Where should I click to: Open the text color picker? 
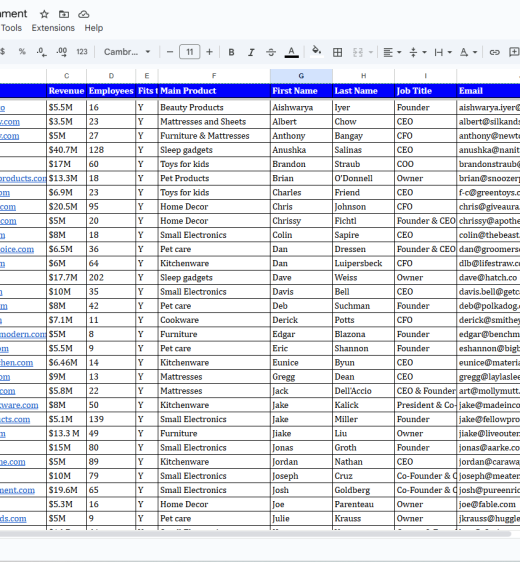tap(291, 52)
